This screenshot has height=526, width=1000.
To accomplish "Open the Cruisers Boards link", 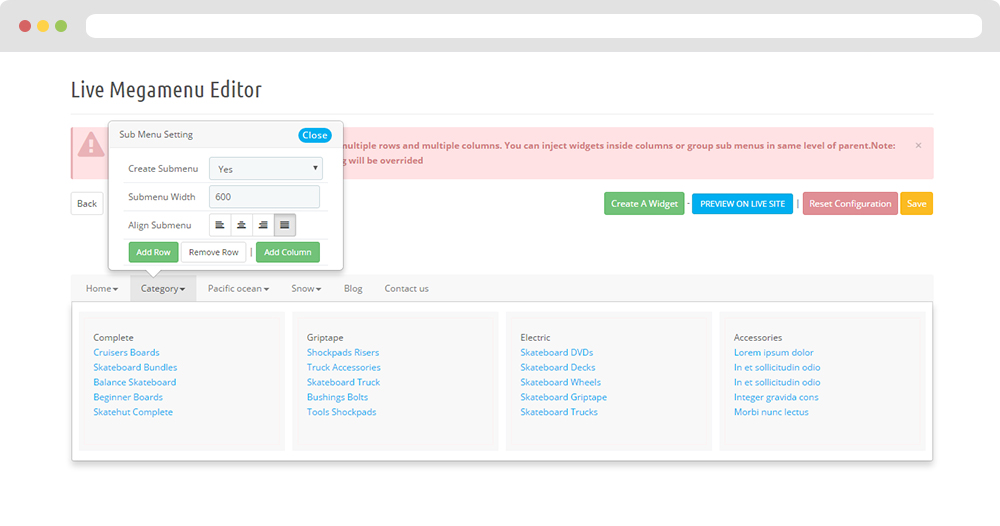I will point(126,352).
